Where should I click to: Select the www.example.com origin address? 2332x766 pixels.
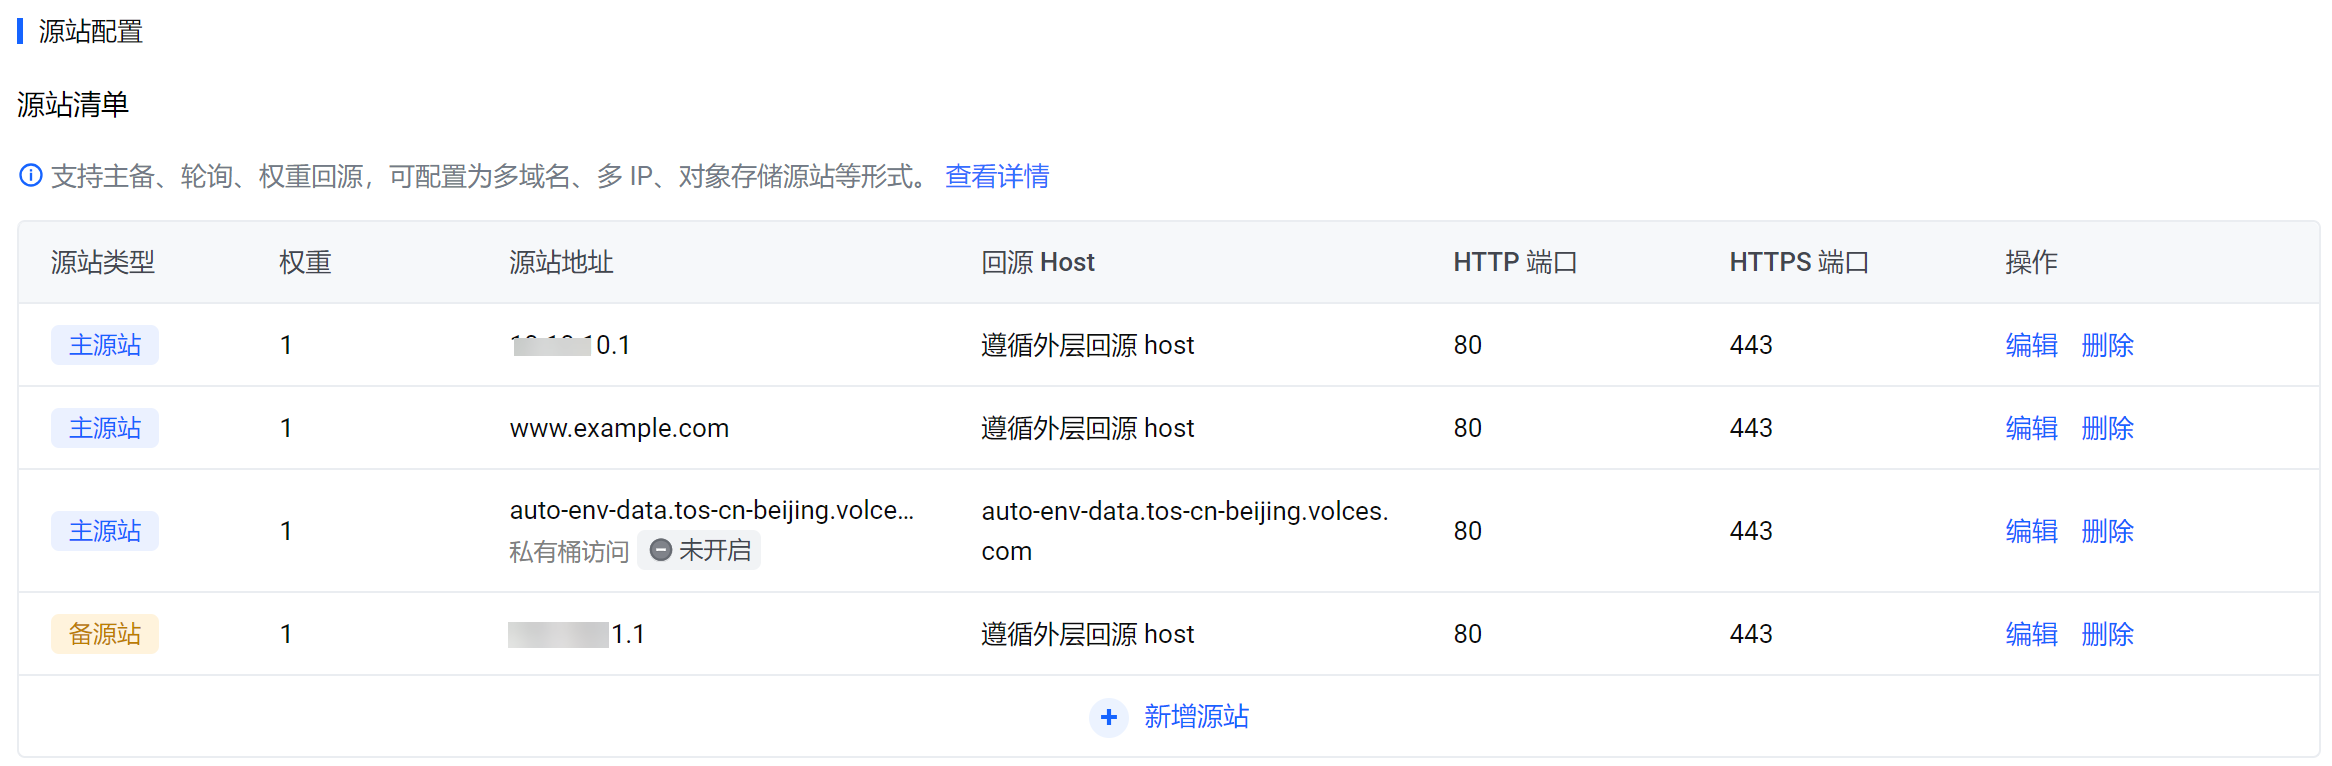point(619,428)
